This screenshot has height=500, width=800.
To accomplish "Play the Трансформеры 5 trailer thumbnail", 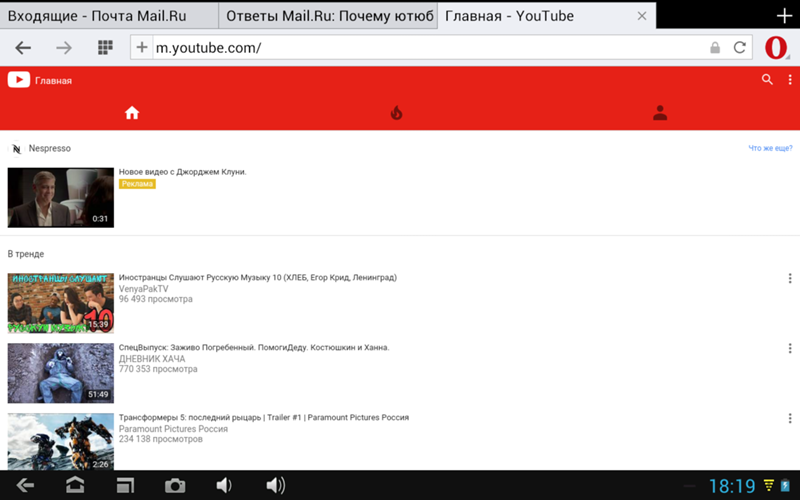I will point(61,441).
